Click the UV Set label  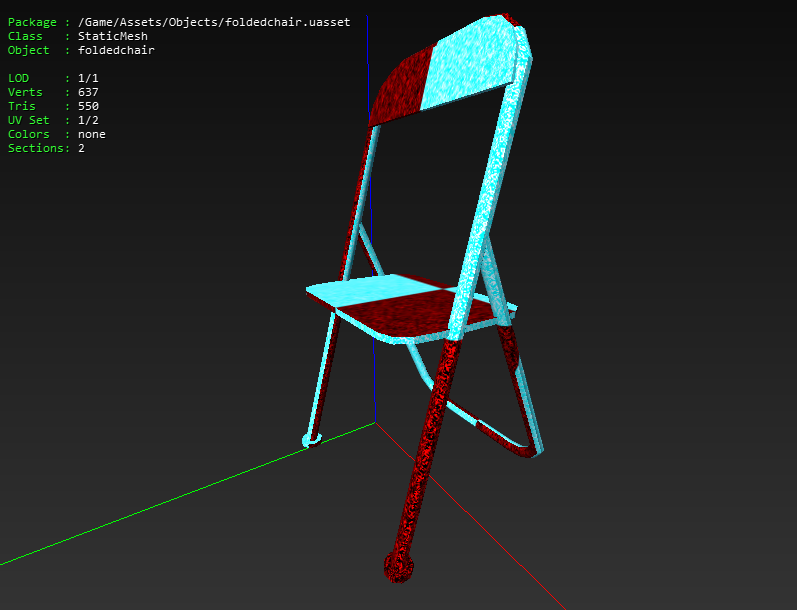28,120
